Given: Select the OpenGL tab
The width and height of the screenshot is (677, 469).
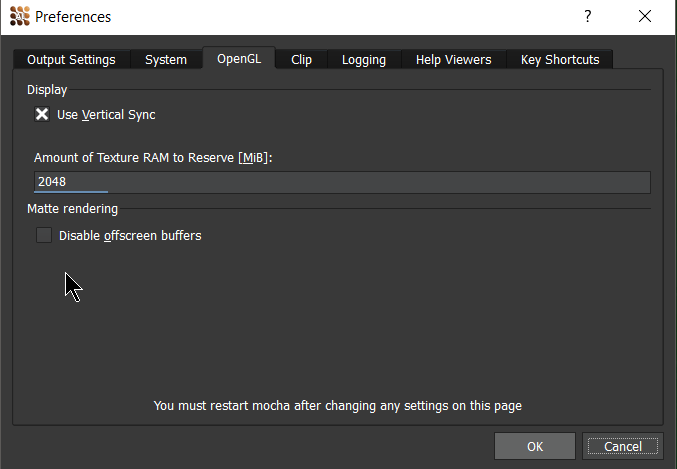Looking at the screenshot, I should [239, 59].
